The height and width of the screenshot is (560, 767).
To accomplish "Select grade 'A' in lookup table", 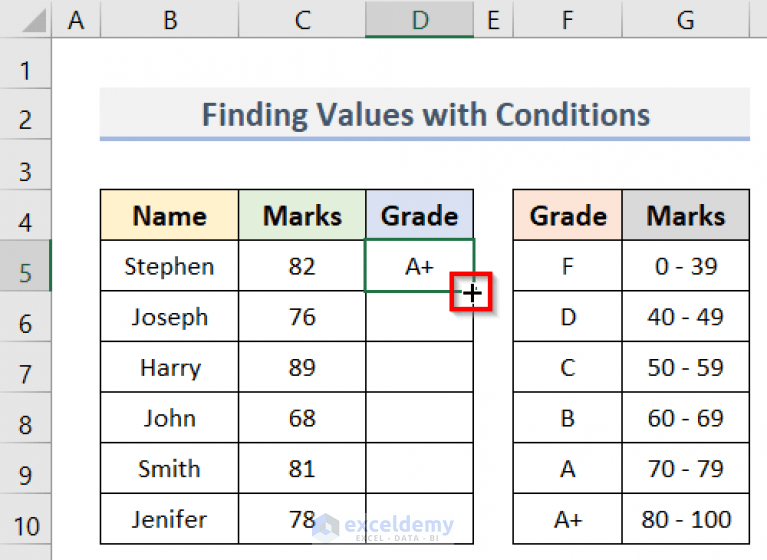I will point(567,469).
